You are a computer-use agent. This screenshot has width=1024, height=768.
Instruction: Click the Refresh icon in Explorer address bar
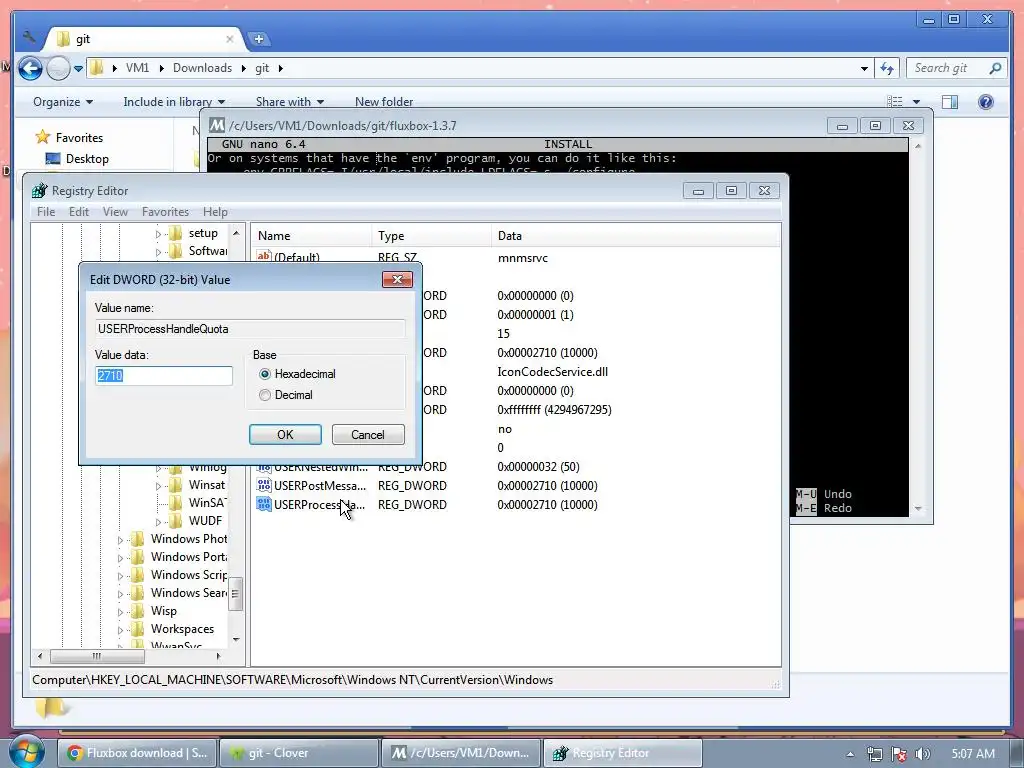[x=887, y=68]
